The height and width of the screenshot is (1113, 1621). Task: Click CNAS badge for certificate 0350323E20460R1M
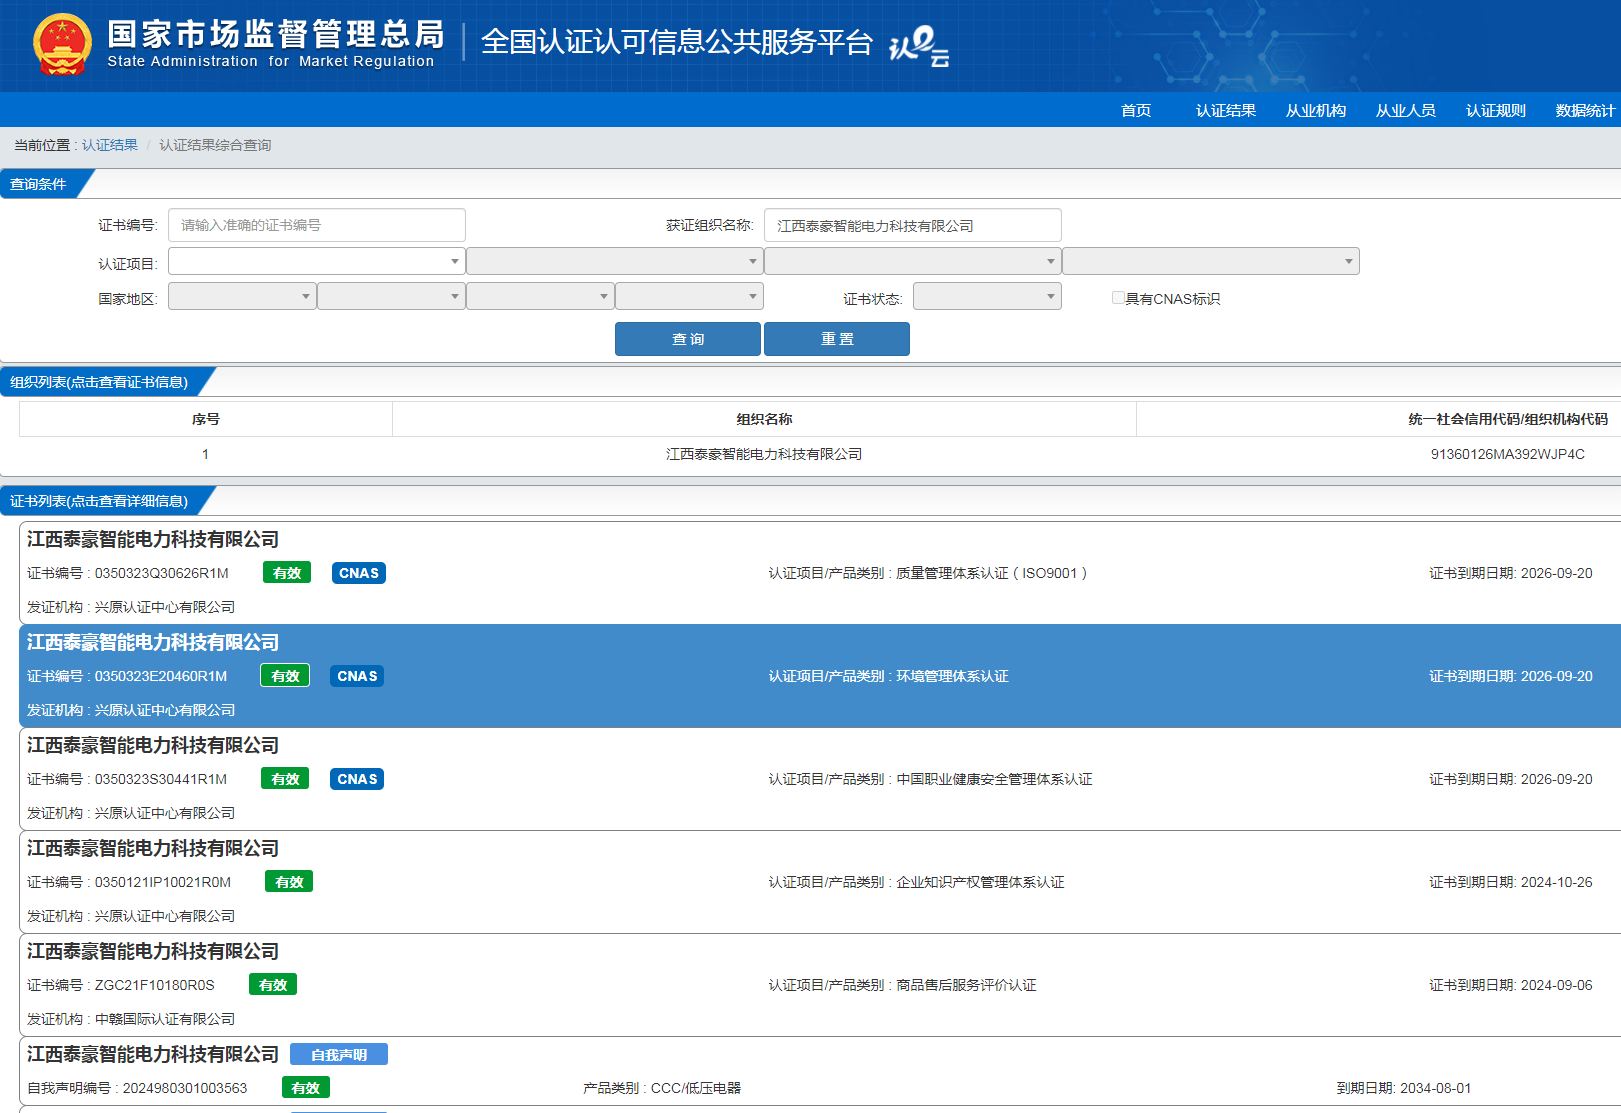point(357,676)
